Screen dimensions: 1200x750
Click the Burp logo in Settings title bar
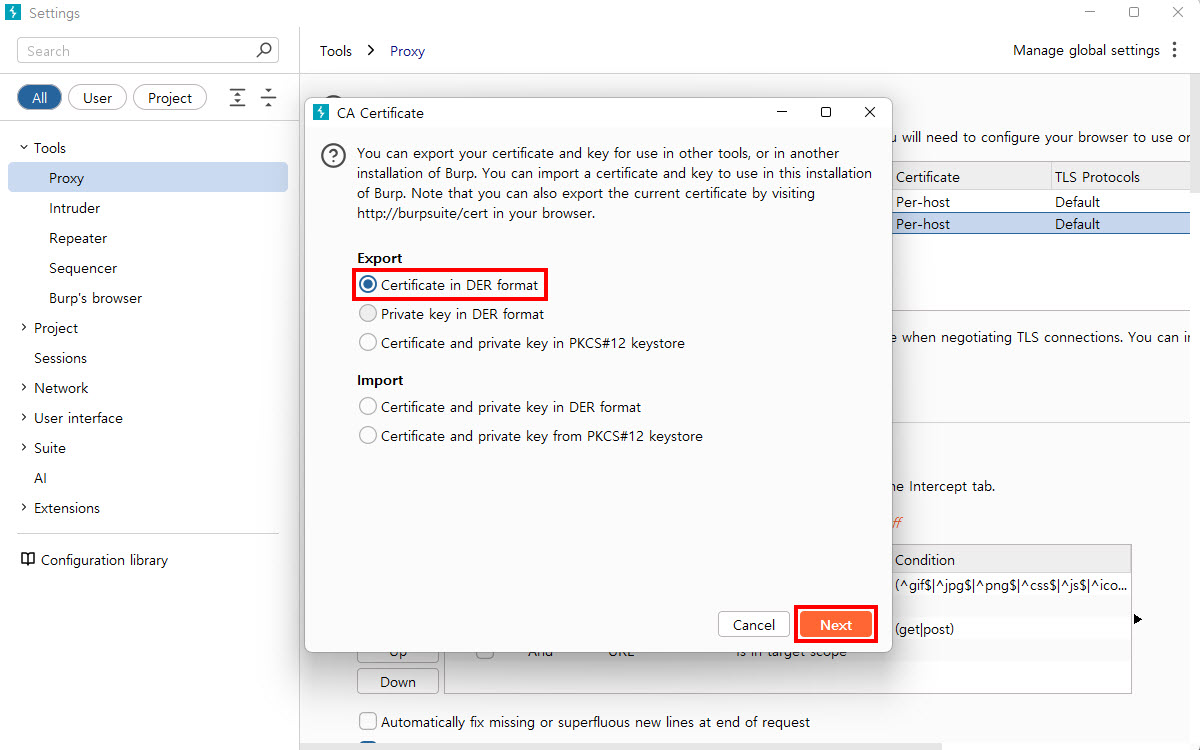13,13
